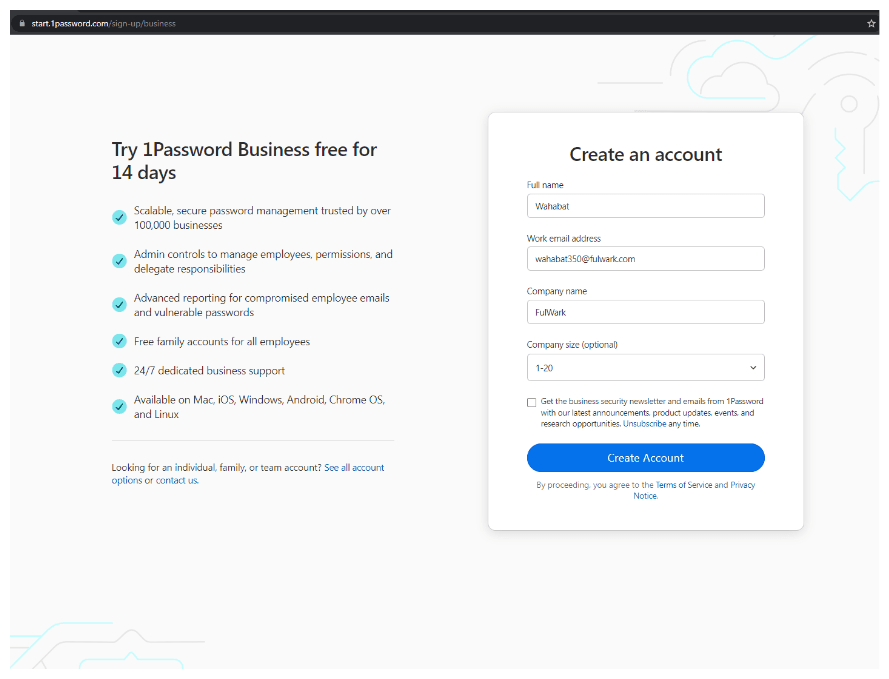Open the Terms of Service link
Image resolution: width=889 pixels, height=679 pixels.
[685, 484]
